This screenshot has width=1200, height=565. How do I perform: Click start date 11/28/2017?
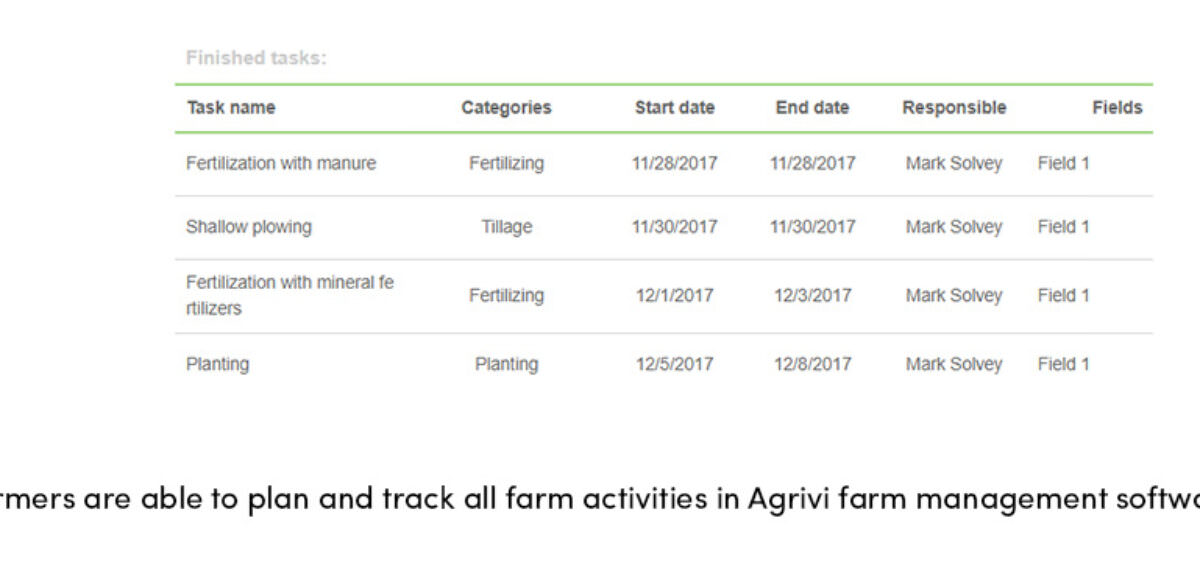(x=674, y=163)
